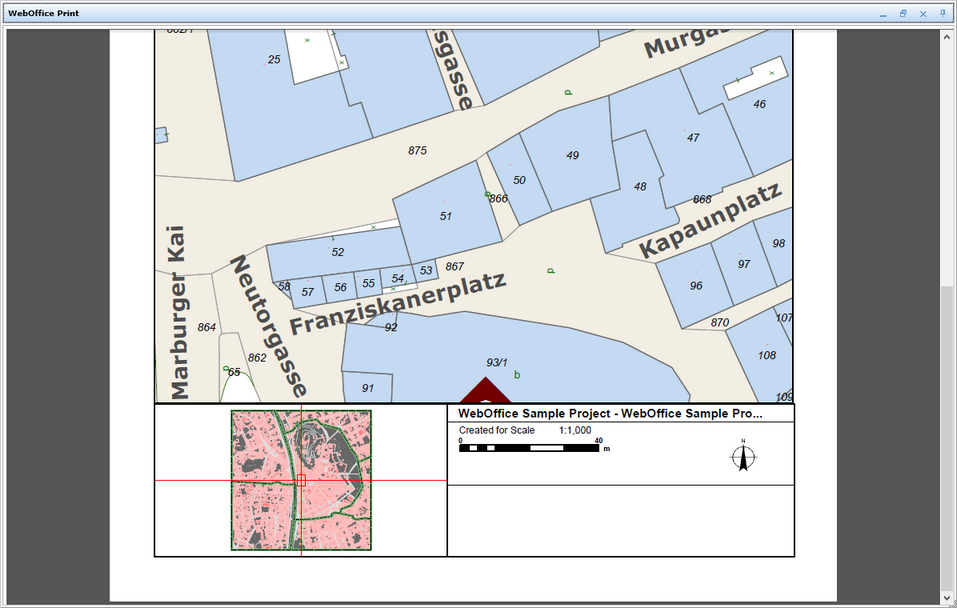Screen dimensions: 957x608
Task: Click the scroll down arrow
Action: coord(946,597)
